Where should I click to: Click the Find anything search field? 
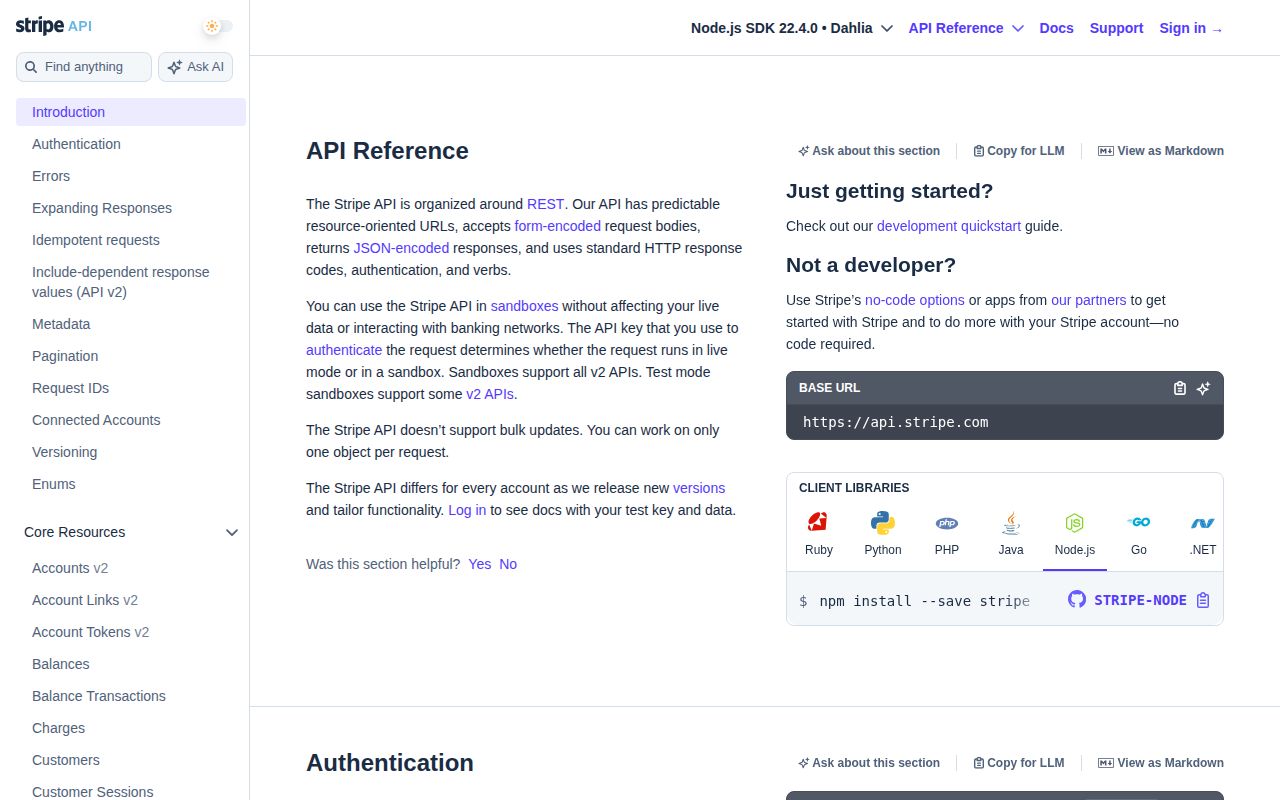84,67
